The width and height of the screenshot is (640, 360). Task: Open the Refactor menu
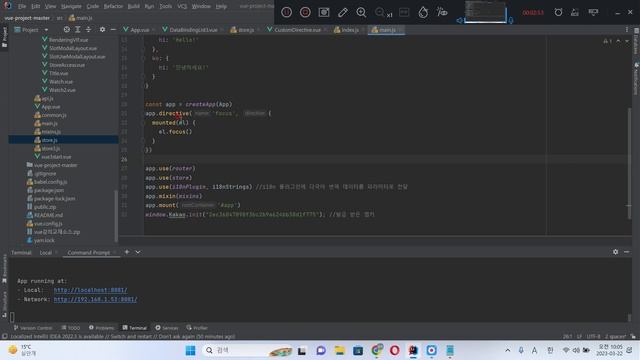click(x=113, y=6)
